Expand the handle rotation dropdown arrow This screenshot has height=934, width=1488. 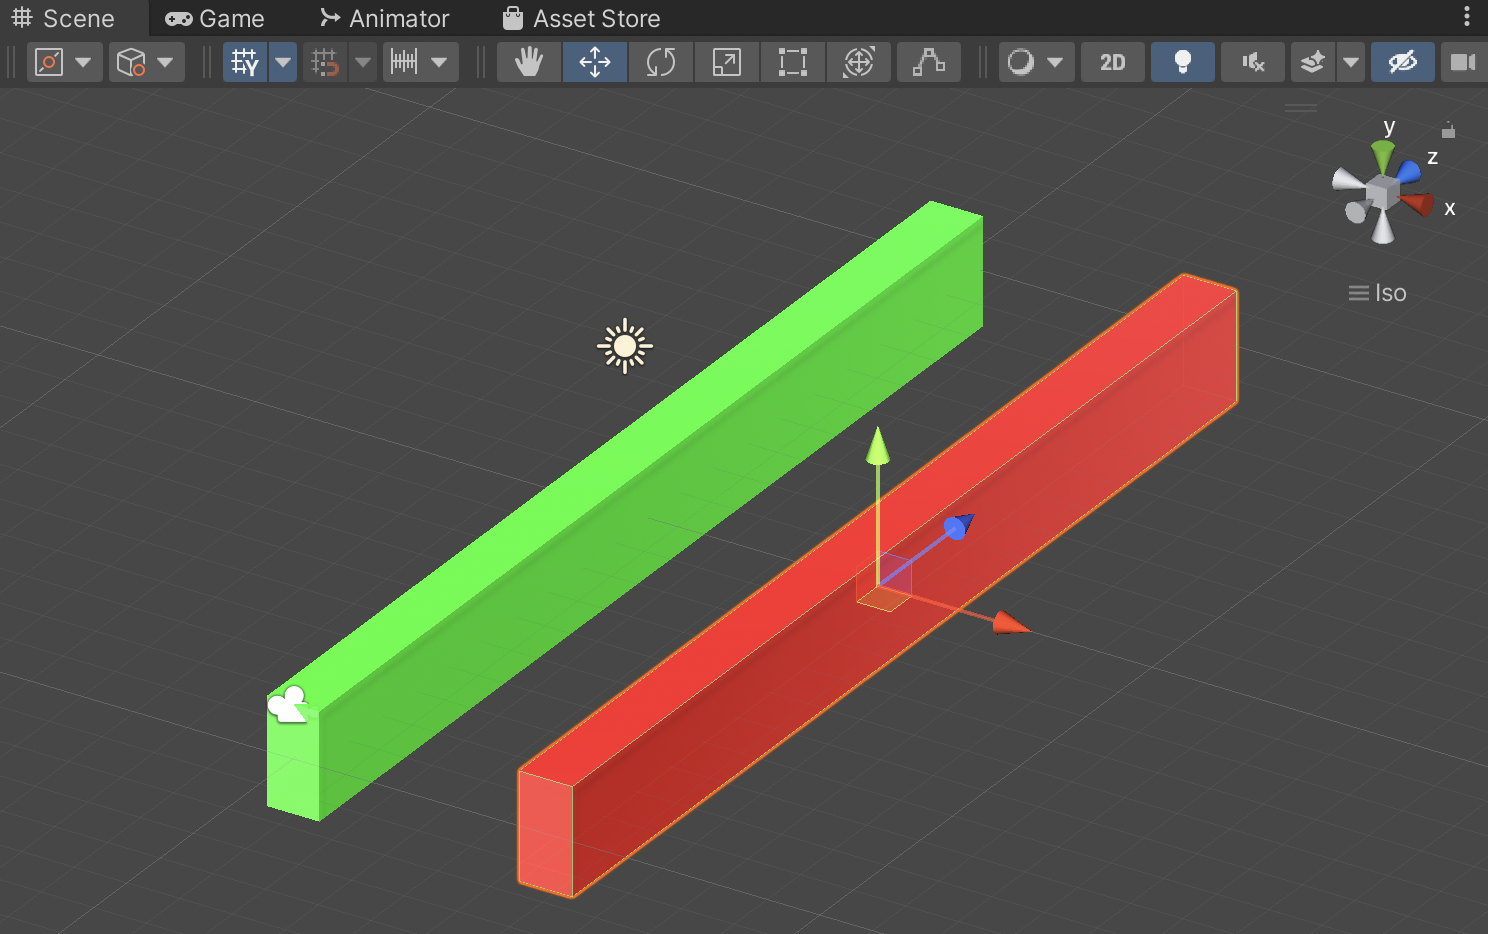(x=166, y=62)
